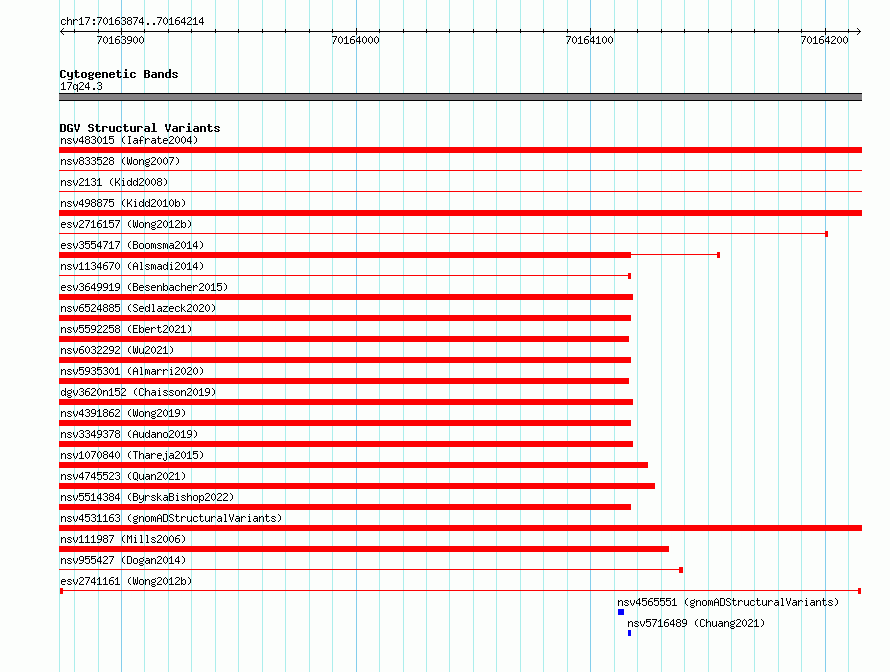Click the nsv6032292 (Wu2021) label
890x672 pixels.
(x=117, y=350)
